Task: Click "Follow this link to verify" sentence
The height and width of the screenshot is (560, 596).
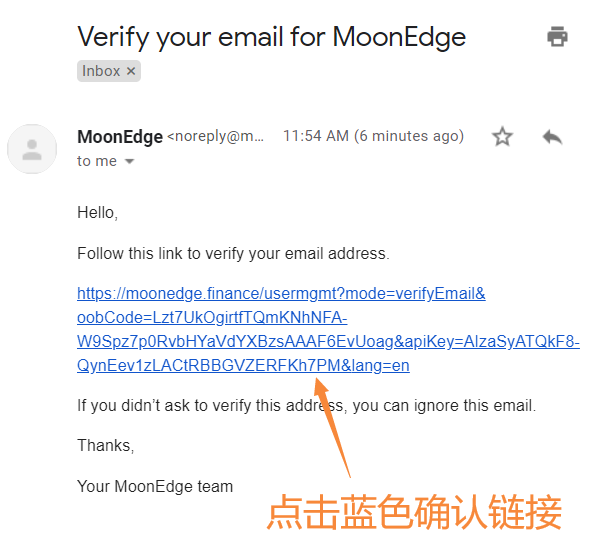Action: (233, 254)
